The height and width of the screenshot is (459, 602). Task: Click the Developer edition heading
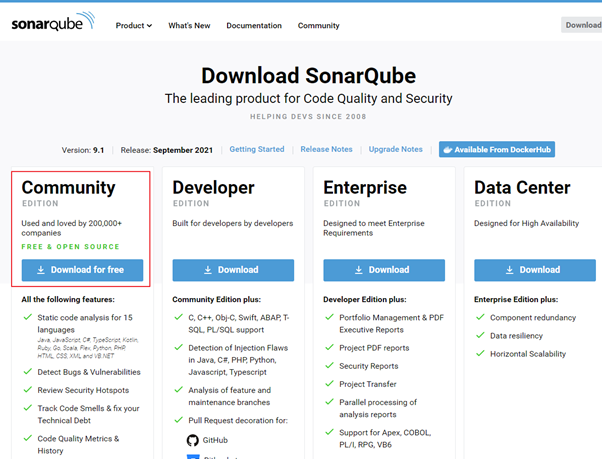pyautogui.click(x=213, y=188)
